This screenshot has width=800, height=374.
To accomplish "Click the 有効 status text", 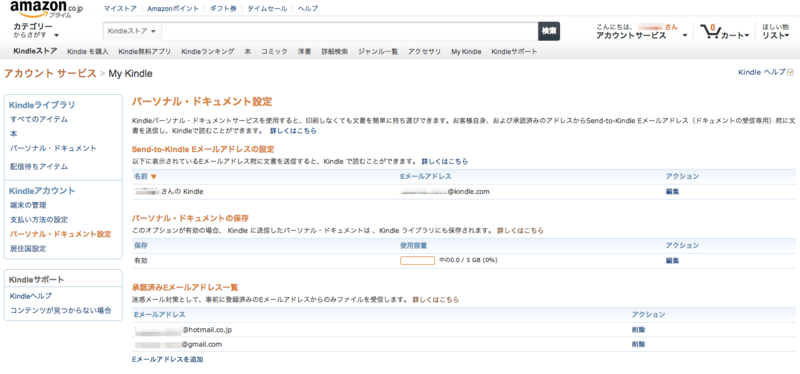I will point(141,261).
